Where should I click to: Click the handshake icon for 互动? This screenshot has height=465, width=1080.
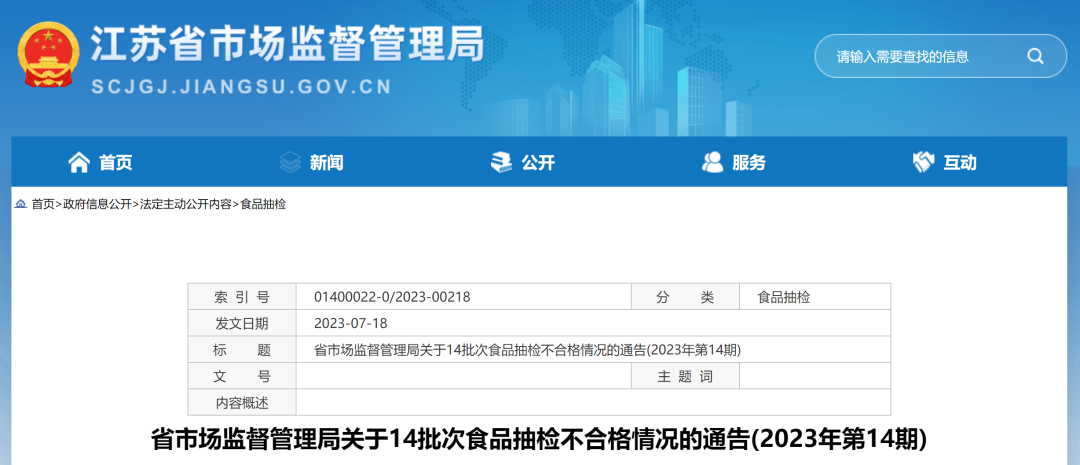tap(923, 162)
